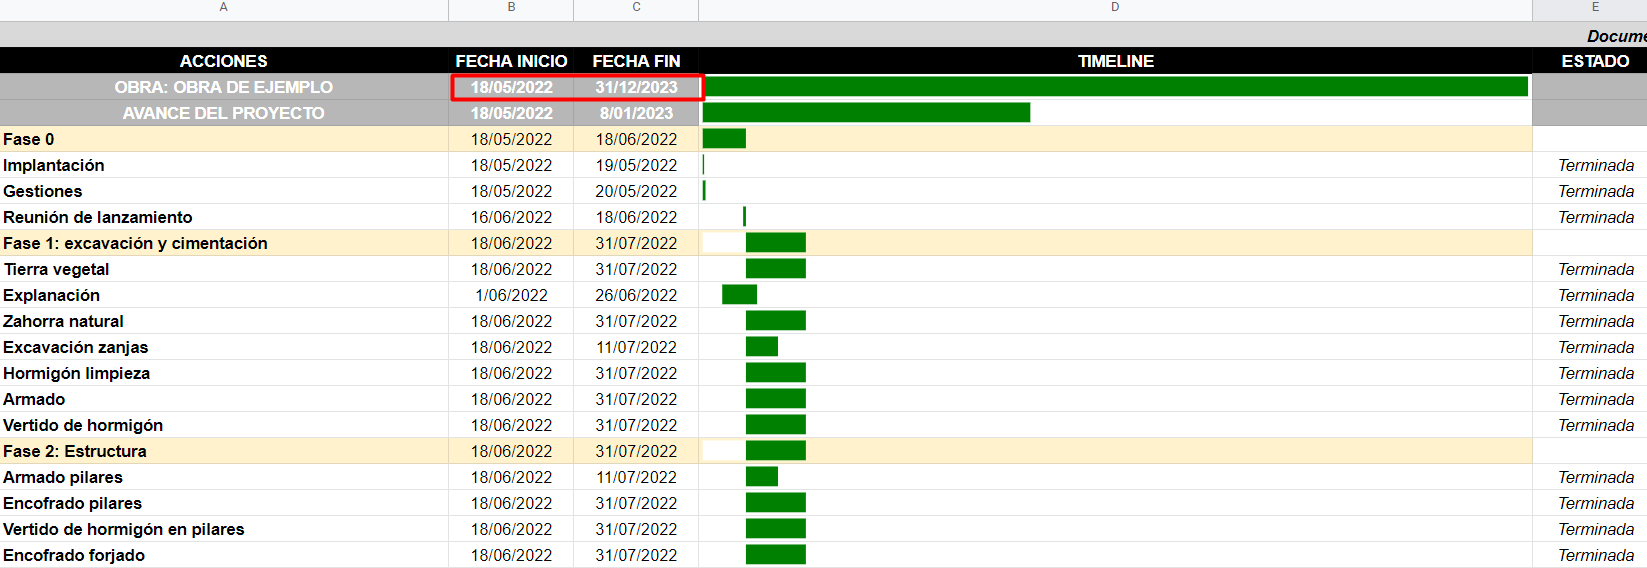1647x568 pixels.
Task: Select Terminada status for Armado pilares
Action: 1595,477
